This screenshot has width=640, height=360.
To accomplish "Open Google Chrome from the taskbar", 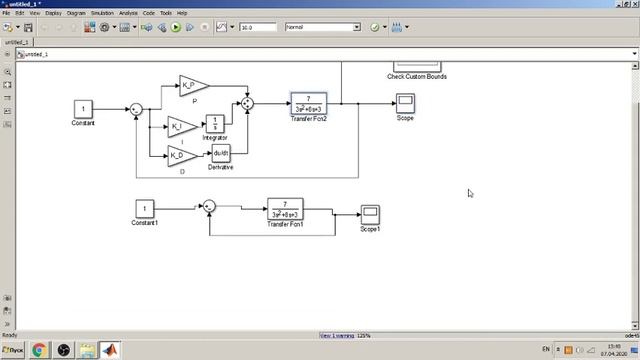I will 39,350.
